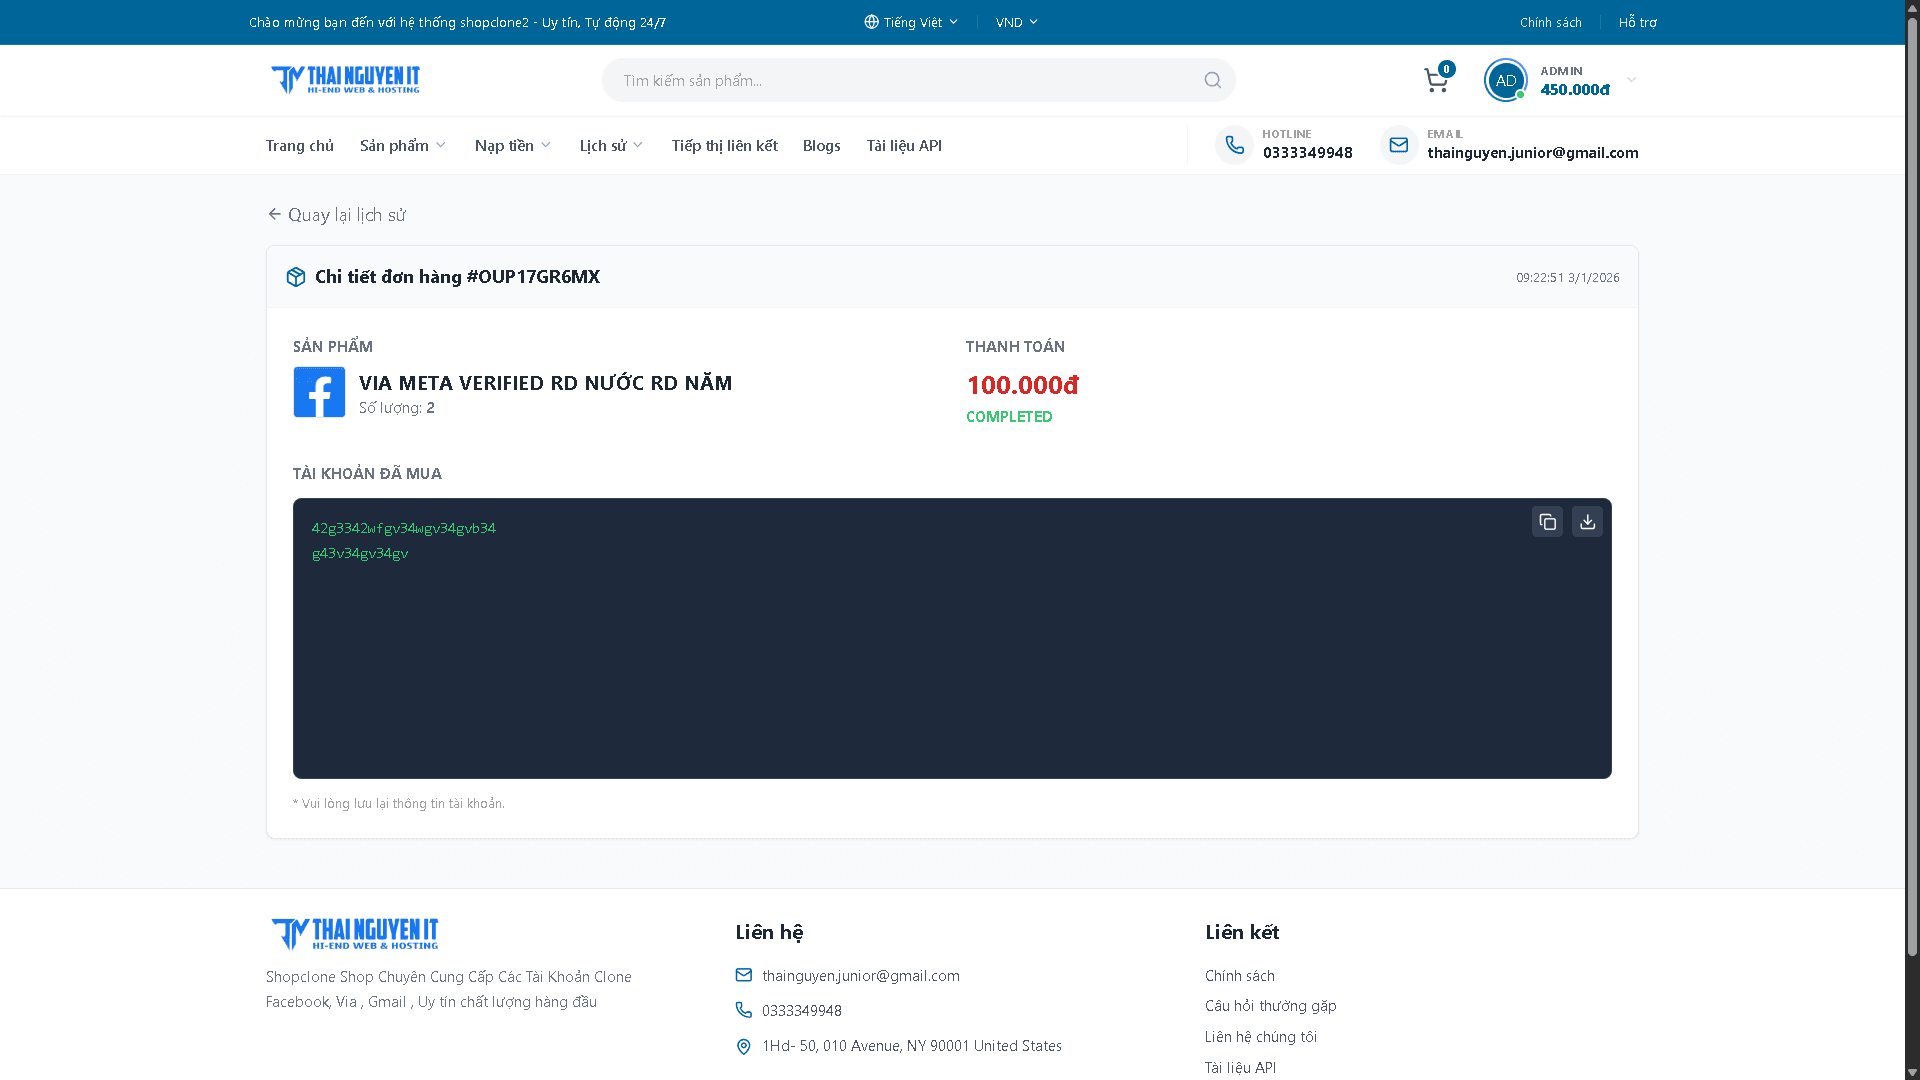Expand the Nạp tiền menu

point(513,145)
